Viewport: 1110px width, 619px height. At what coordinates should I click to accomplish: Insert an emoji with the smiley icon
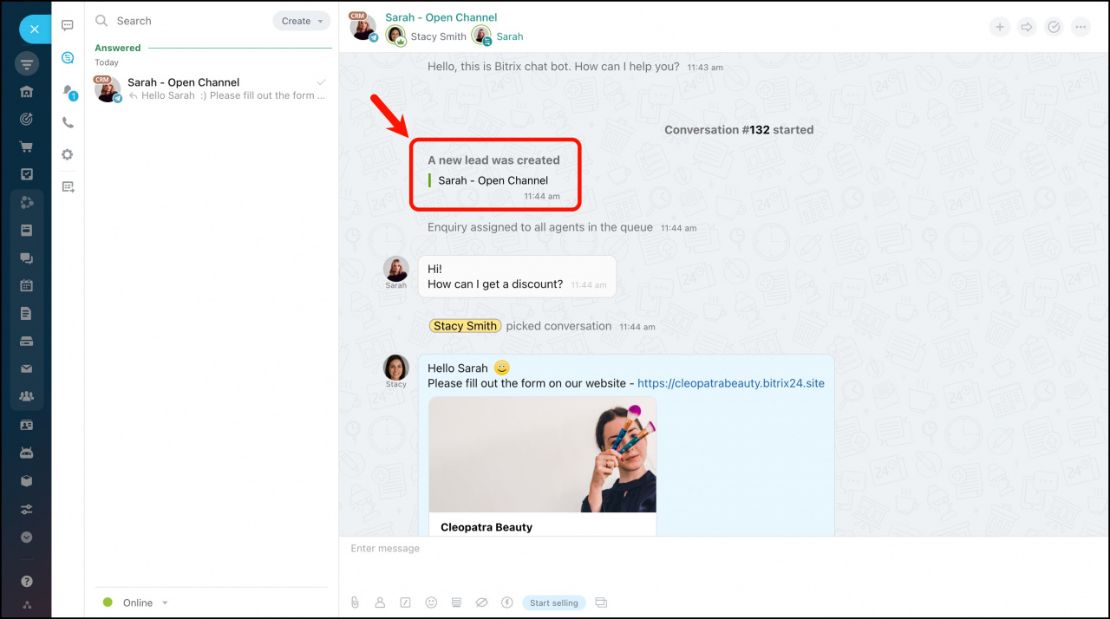point(430,603)
